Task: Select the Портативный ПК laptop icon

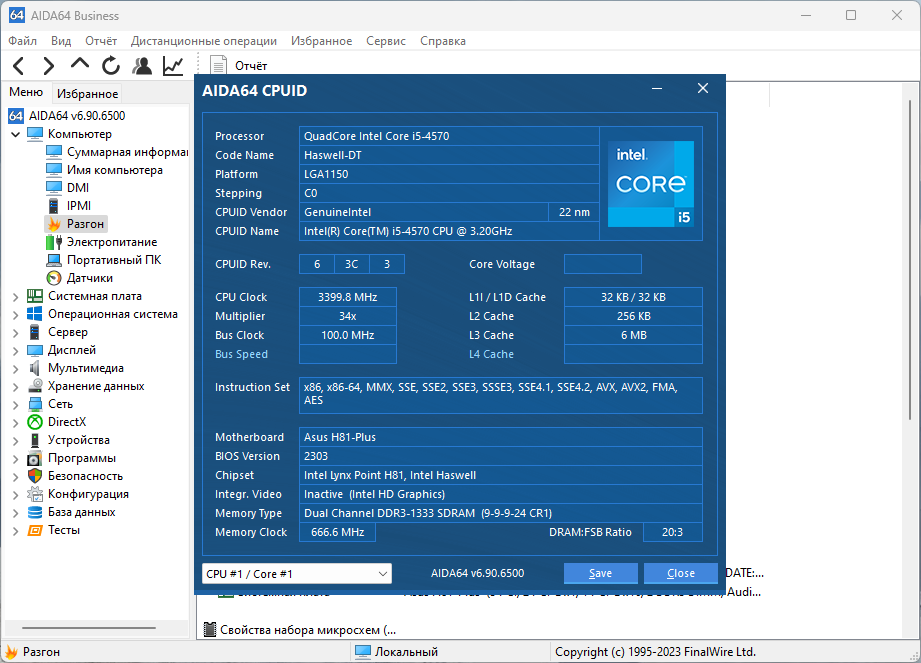Action: click(53, 260)
